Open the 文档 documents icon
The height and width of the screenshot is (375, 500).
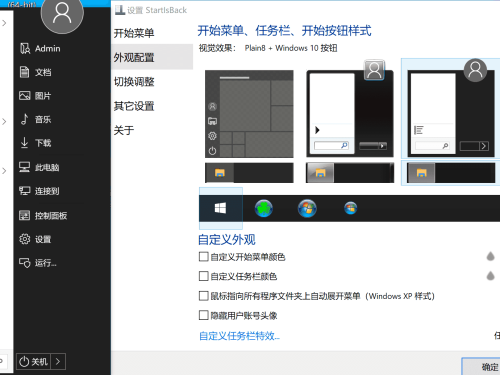tap(25, 72)
